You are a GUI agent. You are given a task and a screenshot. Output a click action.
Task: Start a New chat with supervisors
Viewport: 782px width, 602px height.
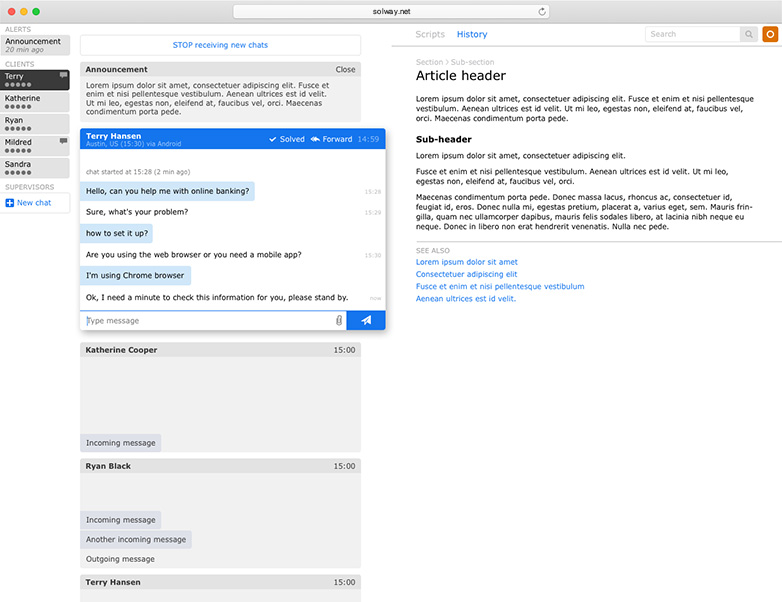pos(35,203)
